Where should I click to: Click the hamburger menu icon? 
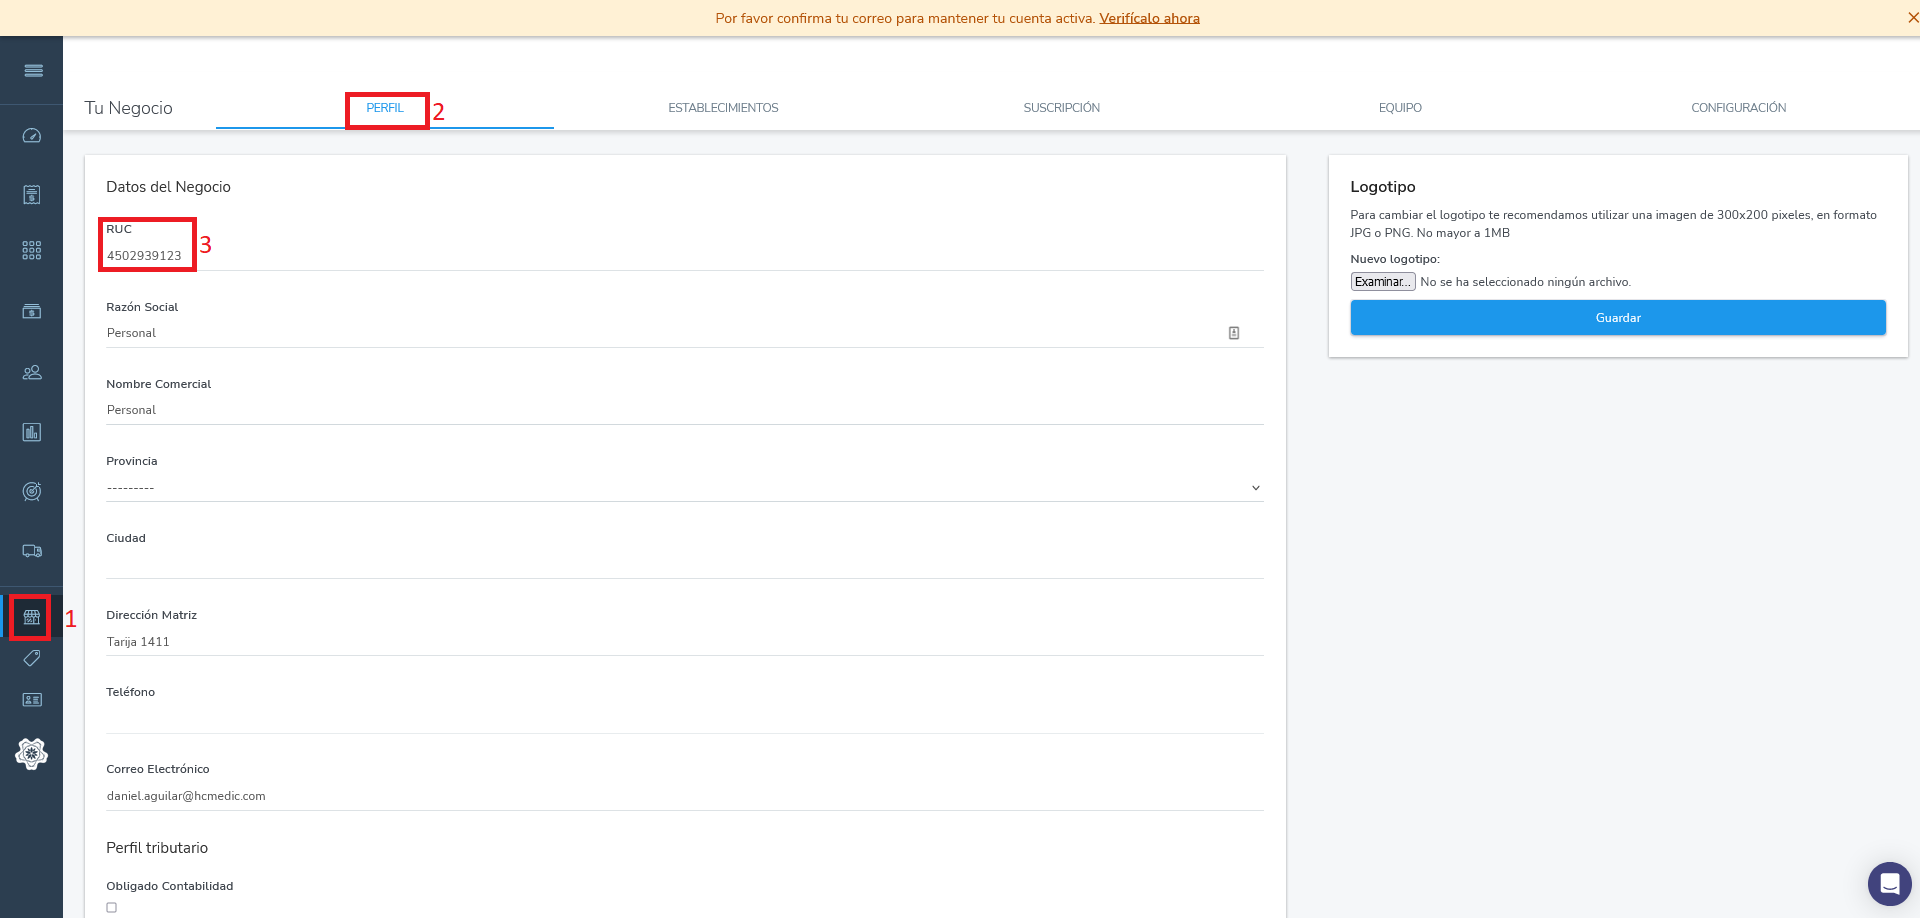33,71
